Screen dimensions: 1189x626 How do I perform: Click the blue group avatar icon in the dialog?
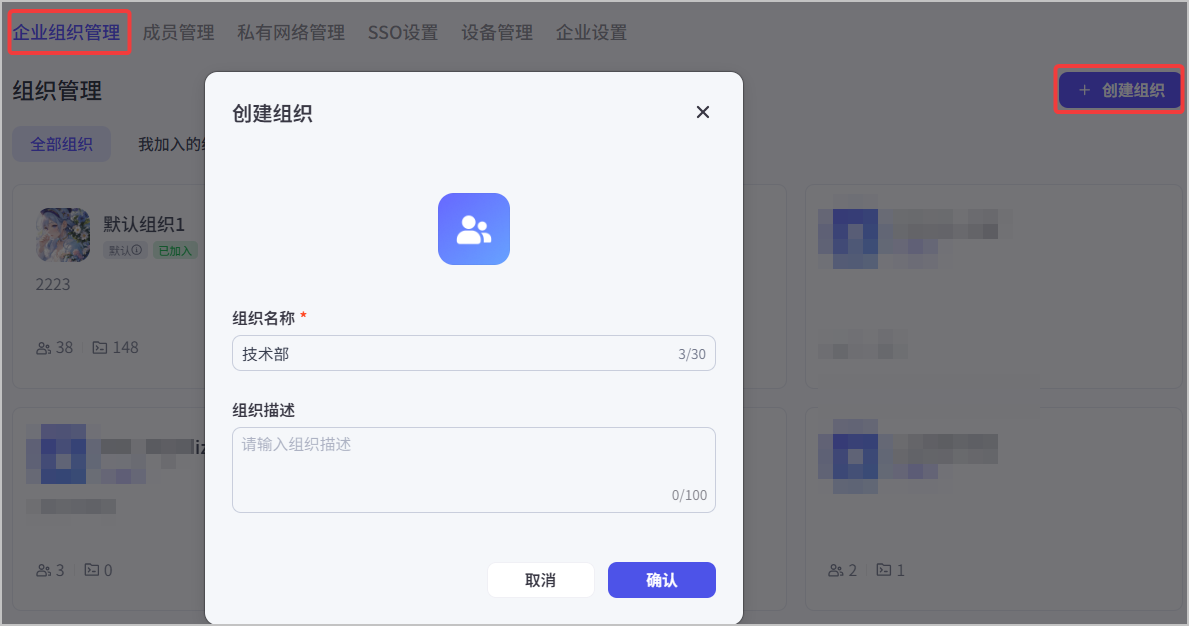[474, 229]
